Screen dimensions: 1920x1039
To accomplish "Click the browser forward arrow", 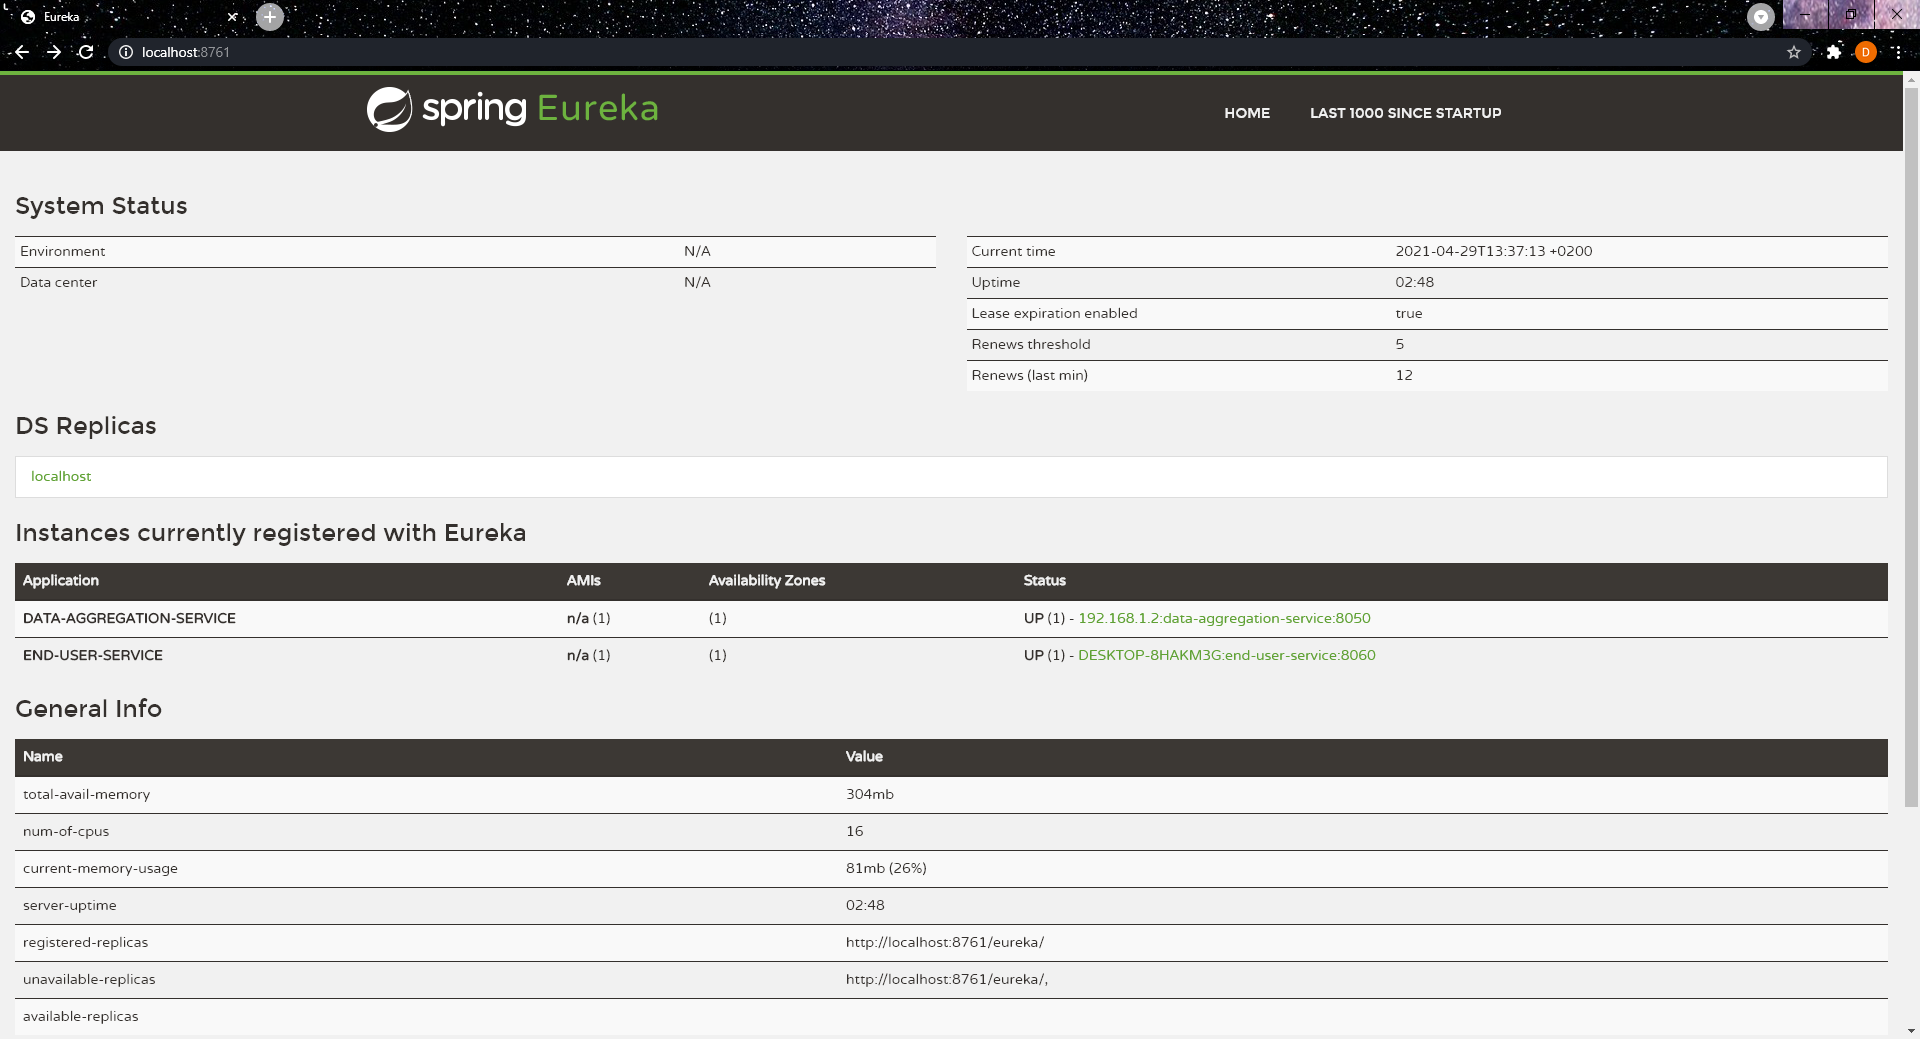I will (x=54, y=52).
